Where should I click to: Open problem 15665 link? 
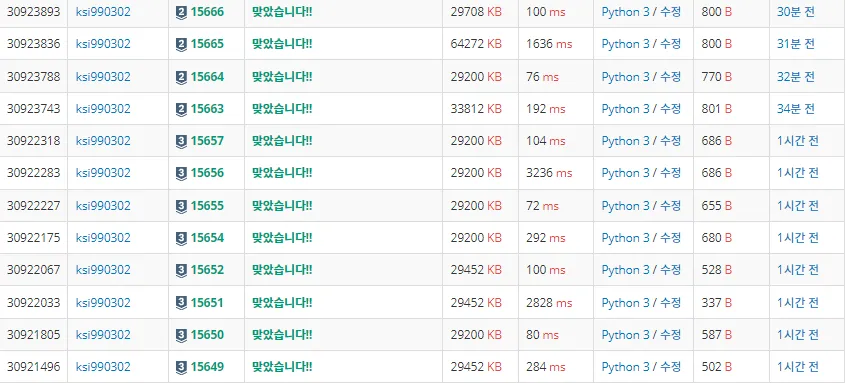click(x=207, y=44)
